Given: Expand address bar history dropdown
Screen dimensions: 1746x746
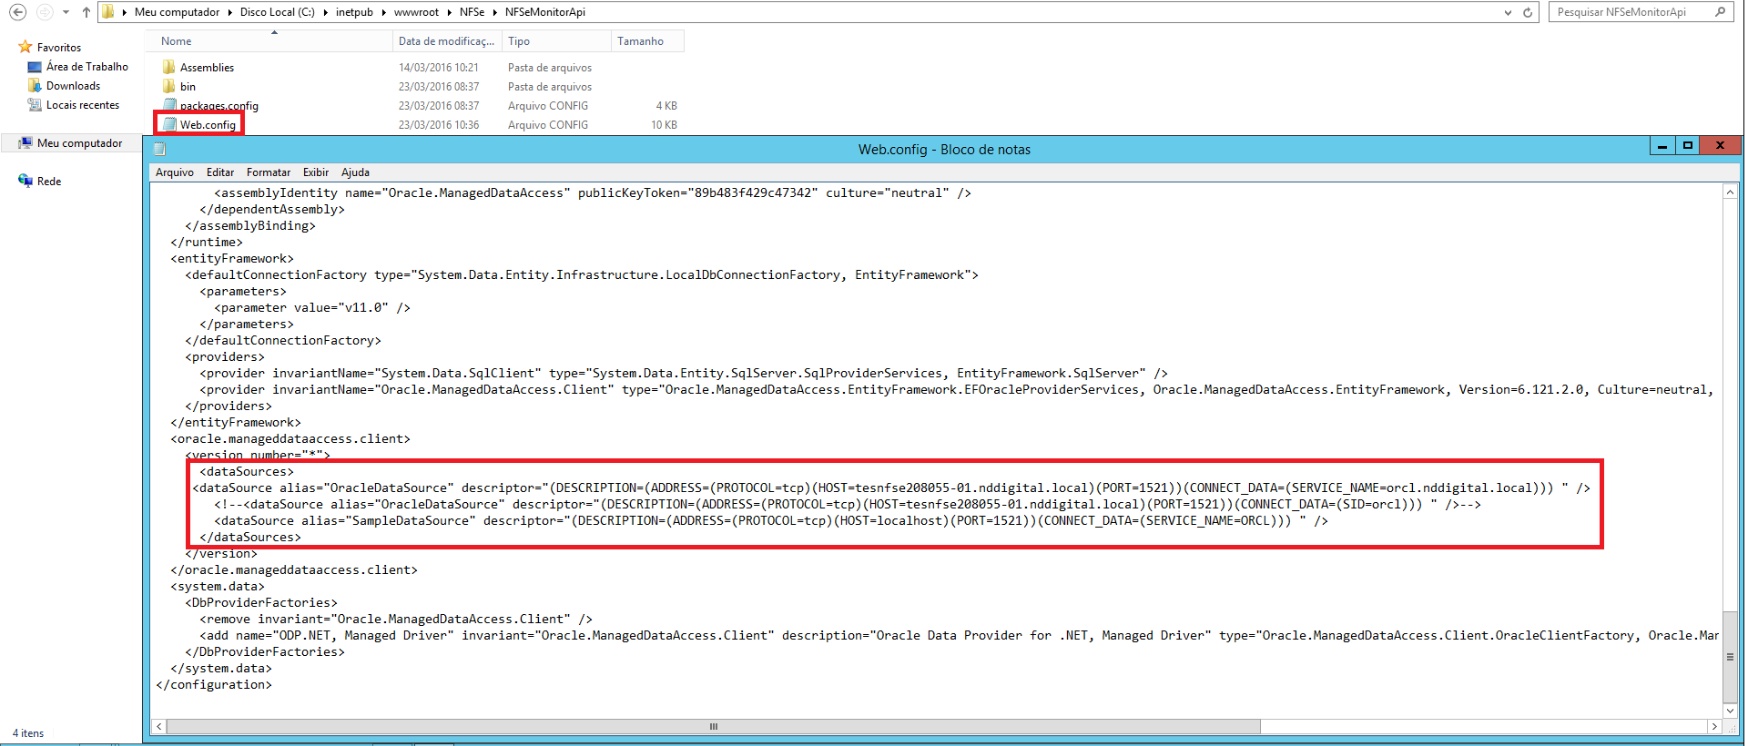Looking at the screenshot, I should coord(1507,12).
